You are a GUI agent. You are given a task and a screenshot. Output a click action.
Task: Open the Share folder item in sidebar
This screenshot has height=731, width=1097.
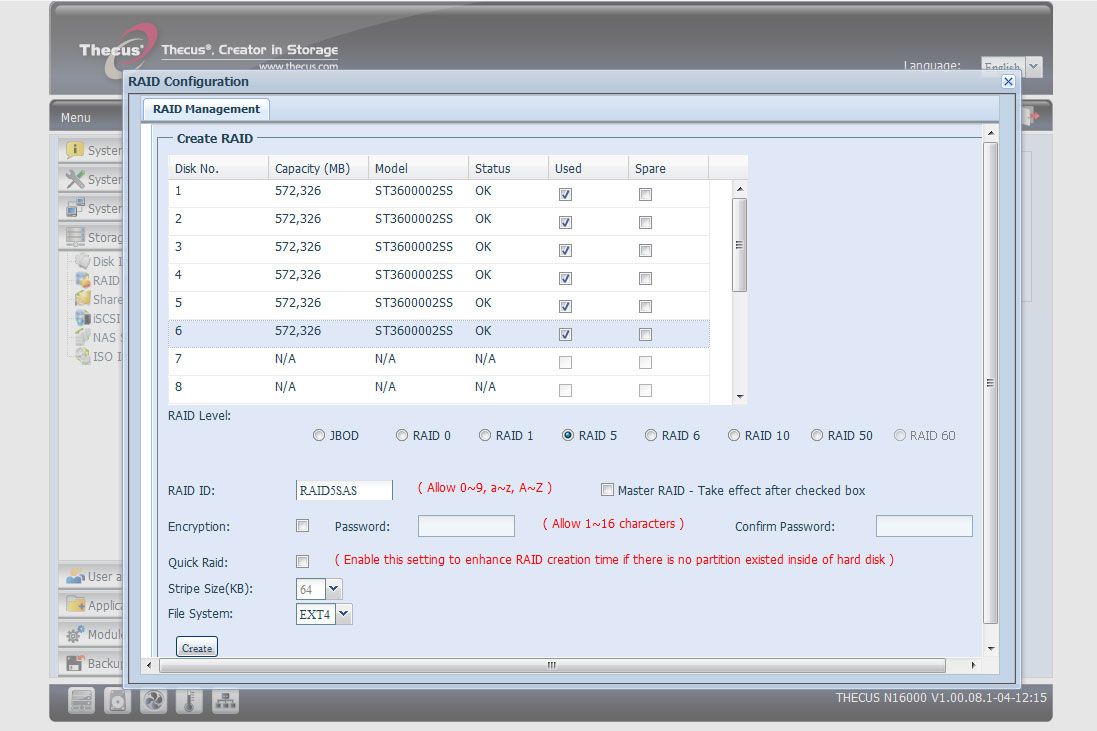point(99,299)
